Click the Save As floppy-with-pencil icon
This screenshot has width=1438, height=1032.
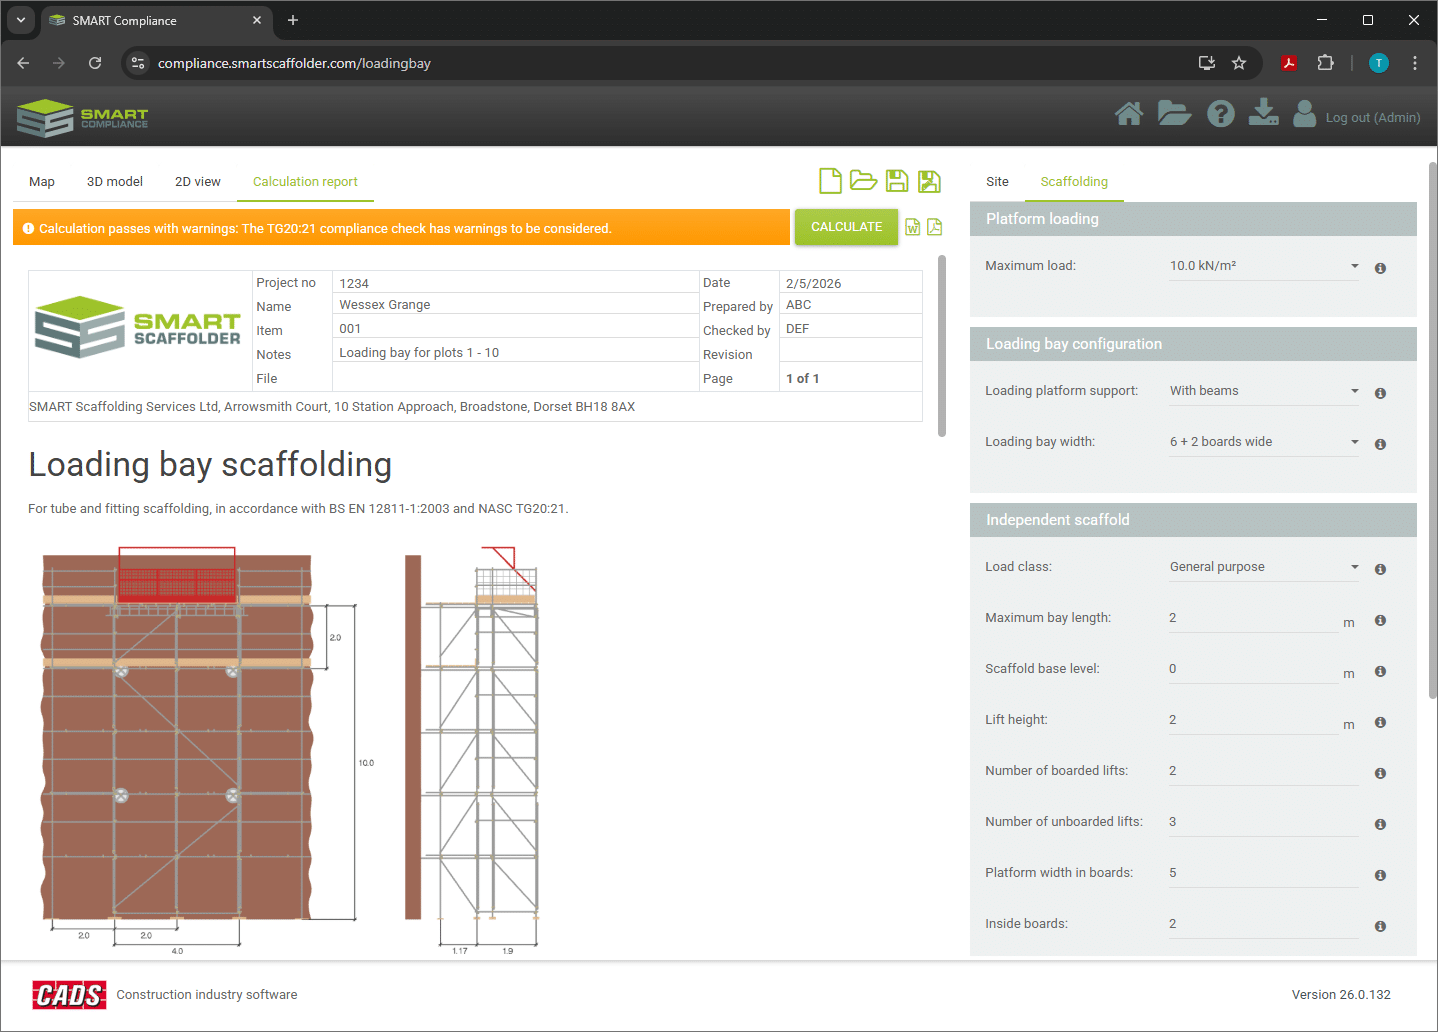click(x=930, y=181)
